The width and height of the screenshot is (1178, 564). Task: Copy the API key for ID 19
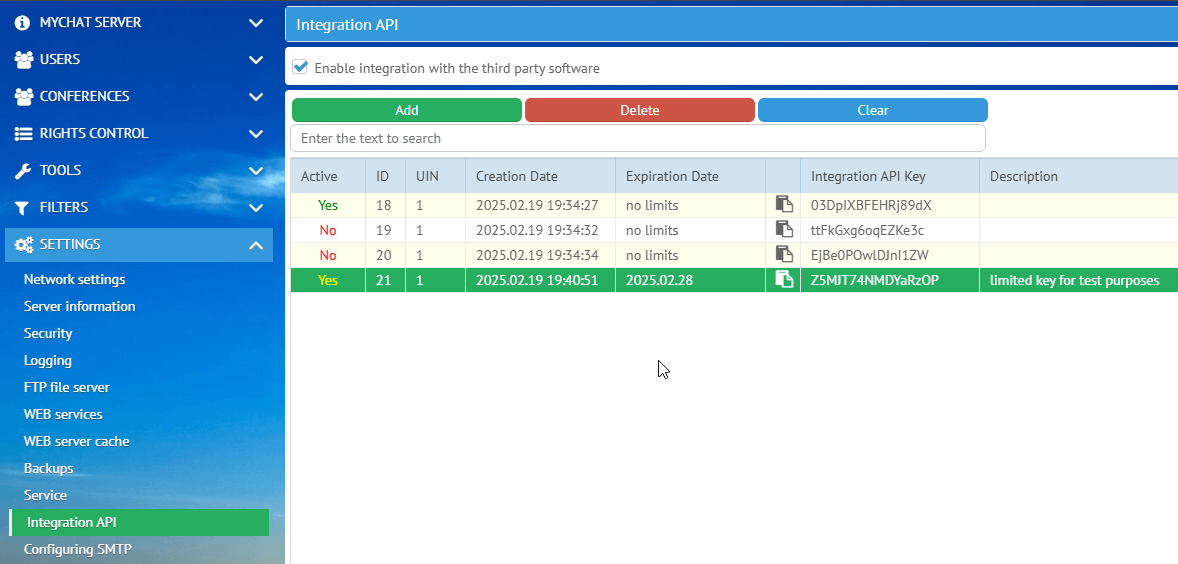pos(783,230)
